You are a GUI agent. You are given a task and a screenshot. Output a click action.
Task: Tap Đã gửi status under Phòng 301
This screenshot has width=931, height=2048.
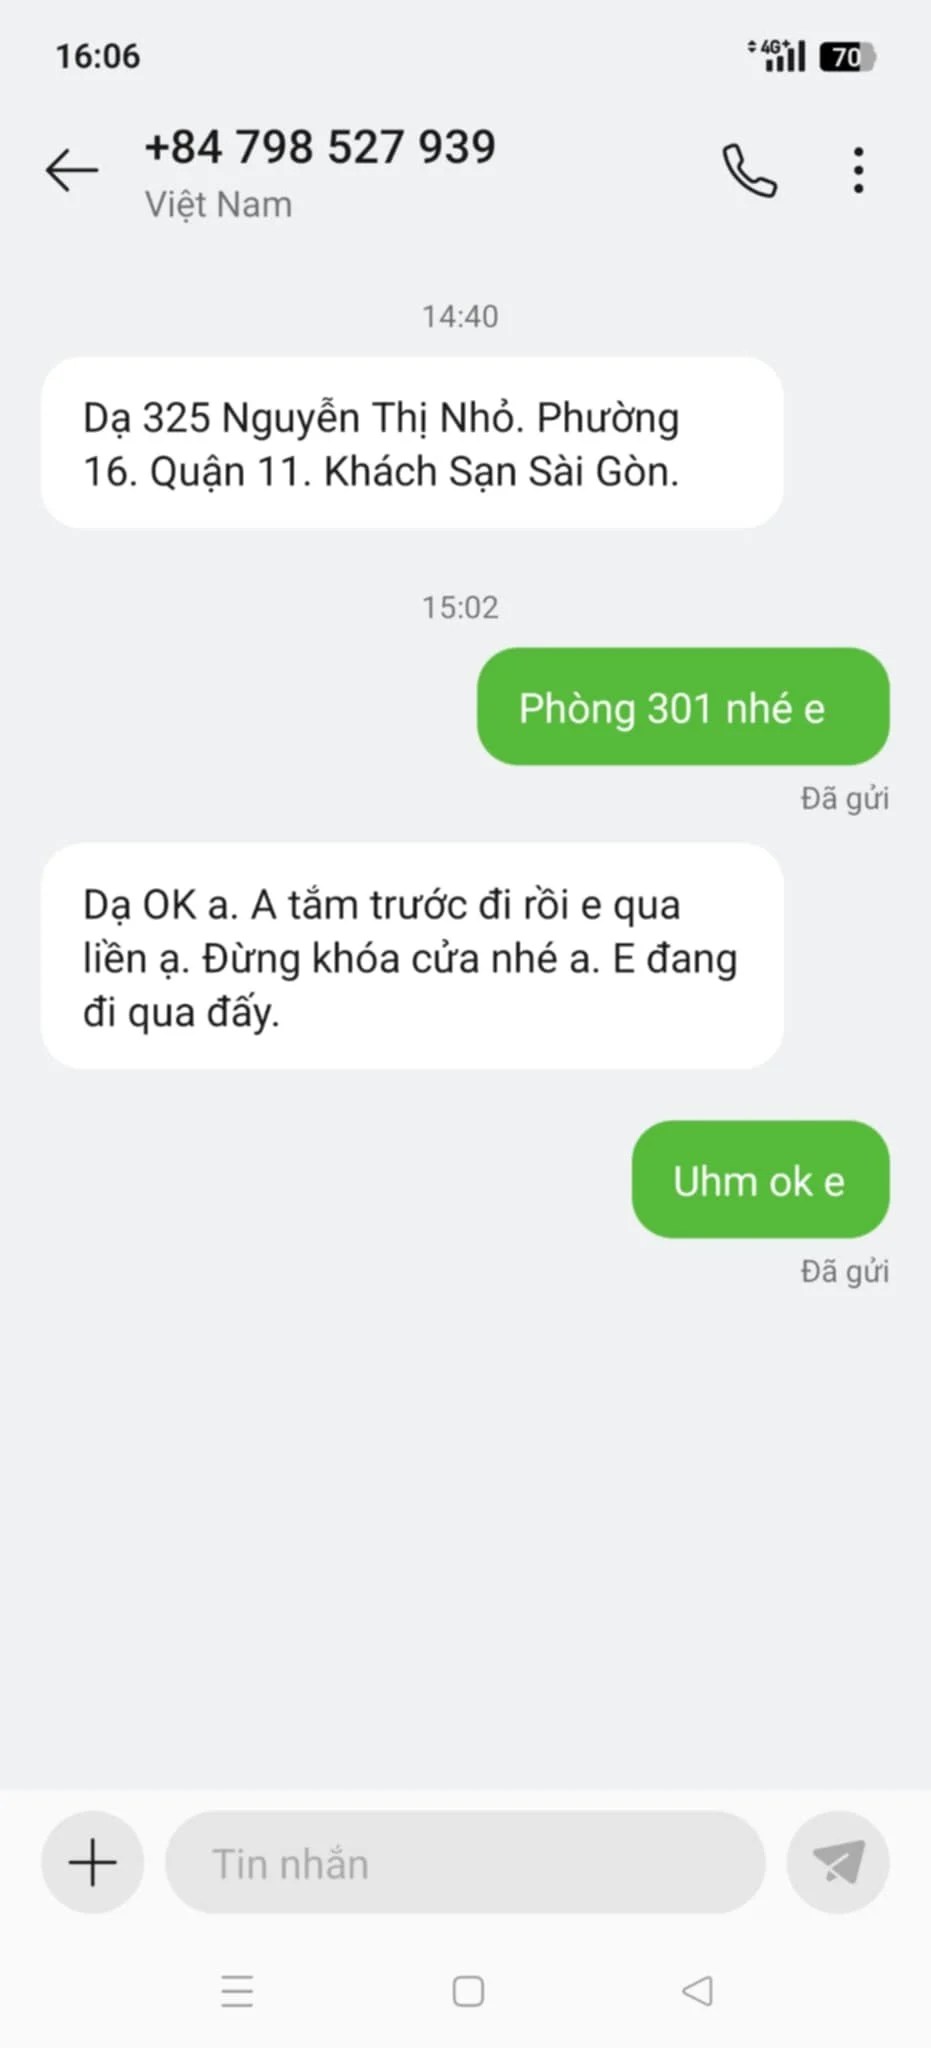844,798
